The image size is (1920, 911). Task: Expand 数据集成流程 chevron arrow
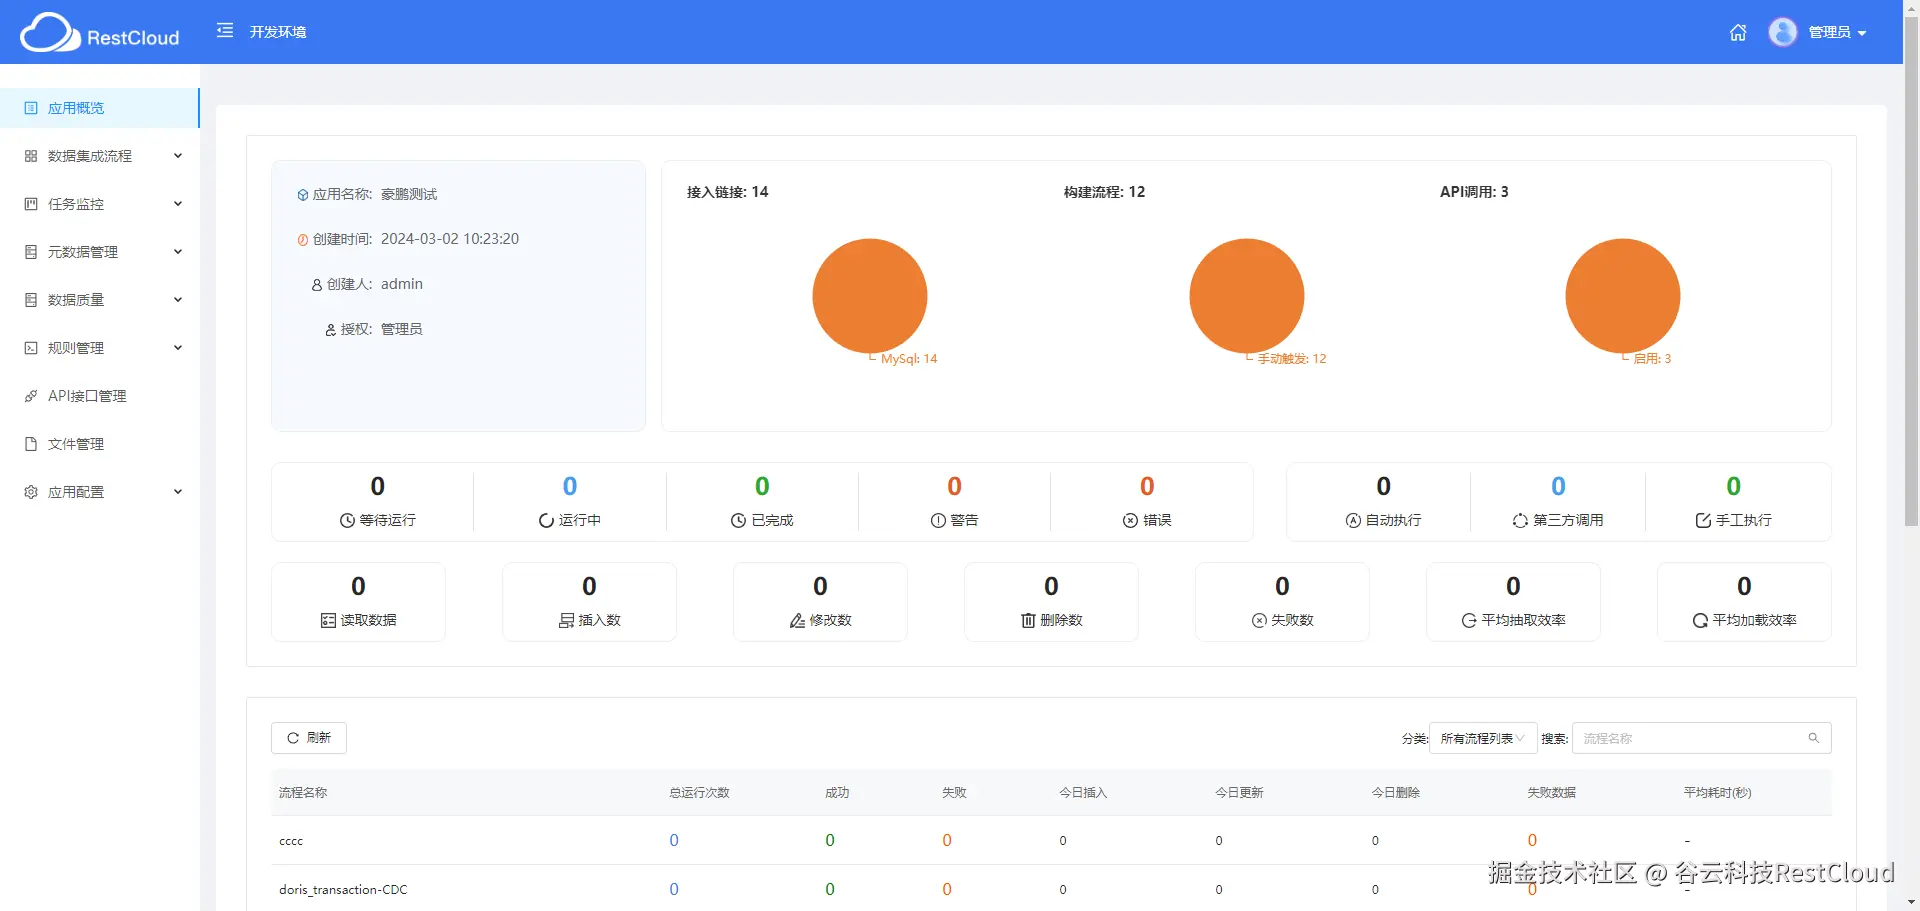(178, 156)
